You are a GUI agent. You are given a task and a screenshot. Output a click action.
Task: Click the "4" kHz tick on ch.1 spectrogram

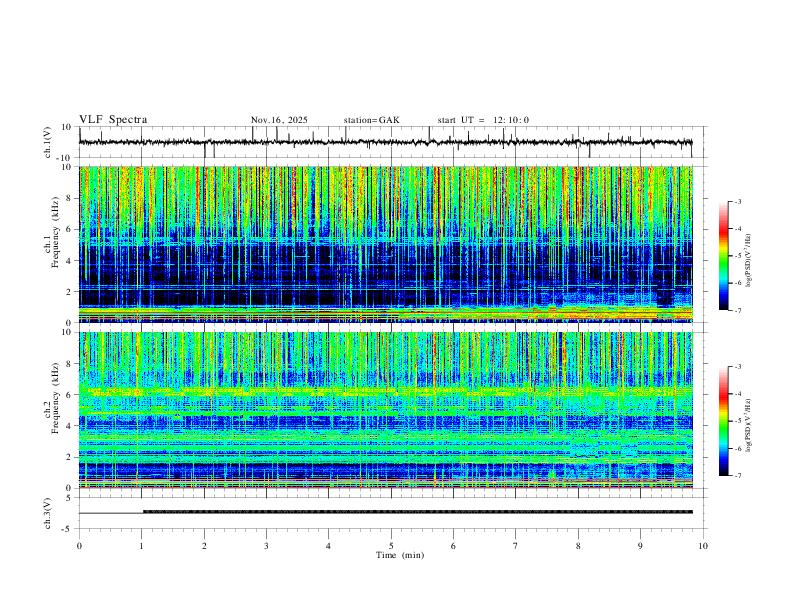[70, 260]
